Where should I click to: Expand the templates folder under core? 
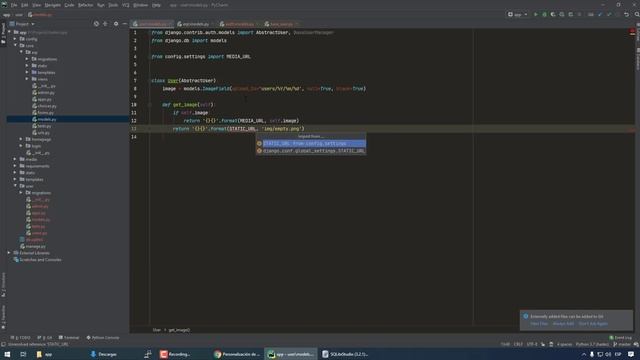[27, 73]
